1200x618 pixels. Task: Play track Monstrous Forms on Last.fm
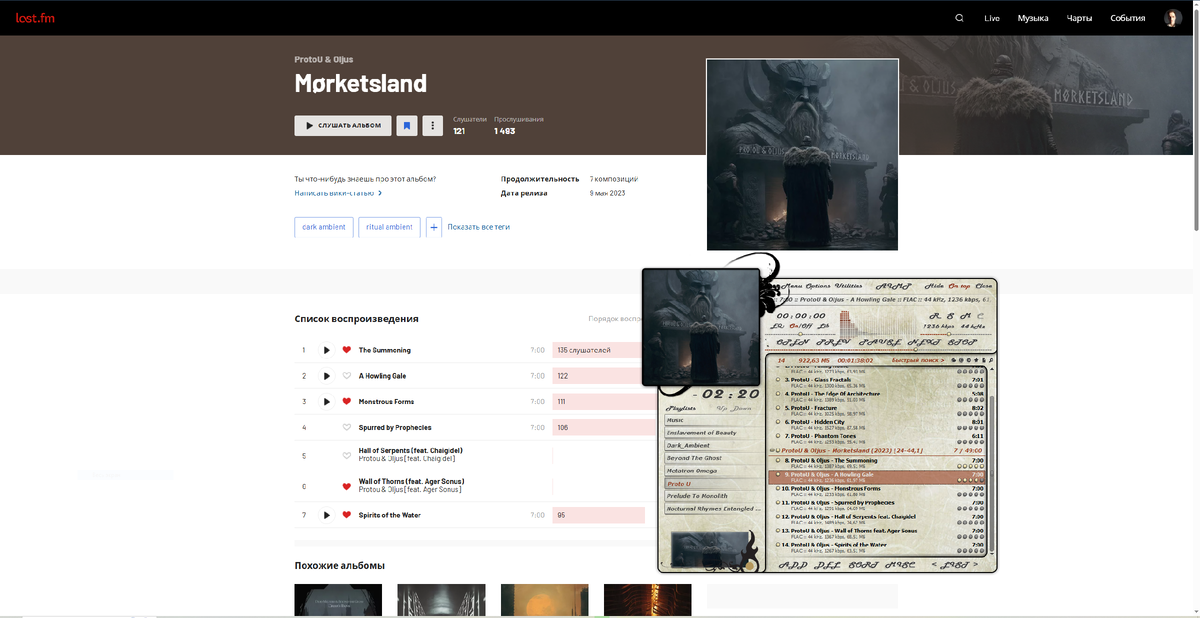(x=326, y=401)
